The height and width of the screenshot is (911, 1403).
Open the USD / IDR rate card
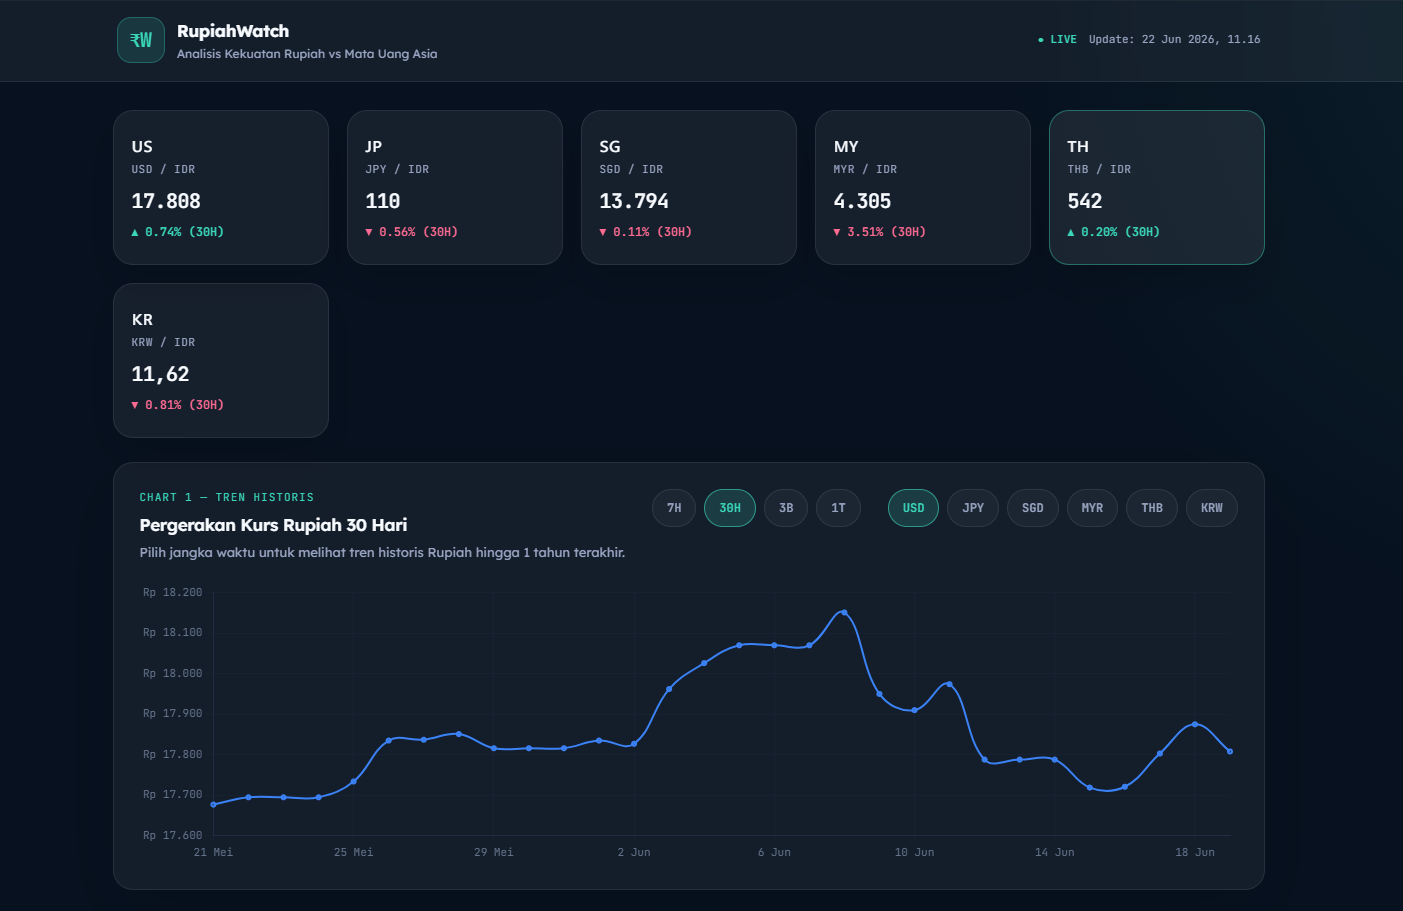tap(221, 187)
